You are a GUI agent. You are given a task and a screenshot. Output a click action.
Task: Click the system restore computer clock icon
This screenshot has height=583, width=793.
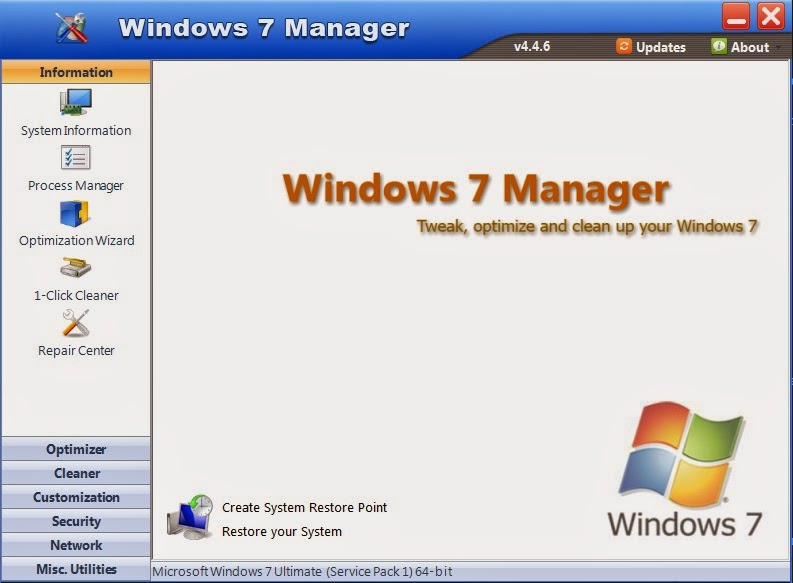coord(190,517)
